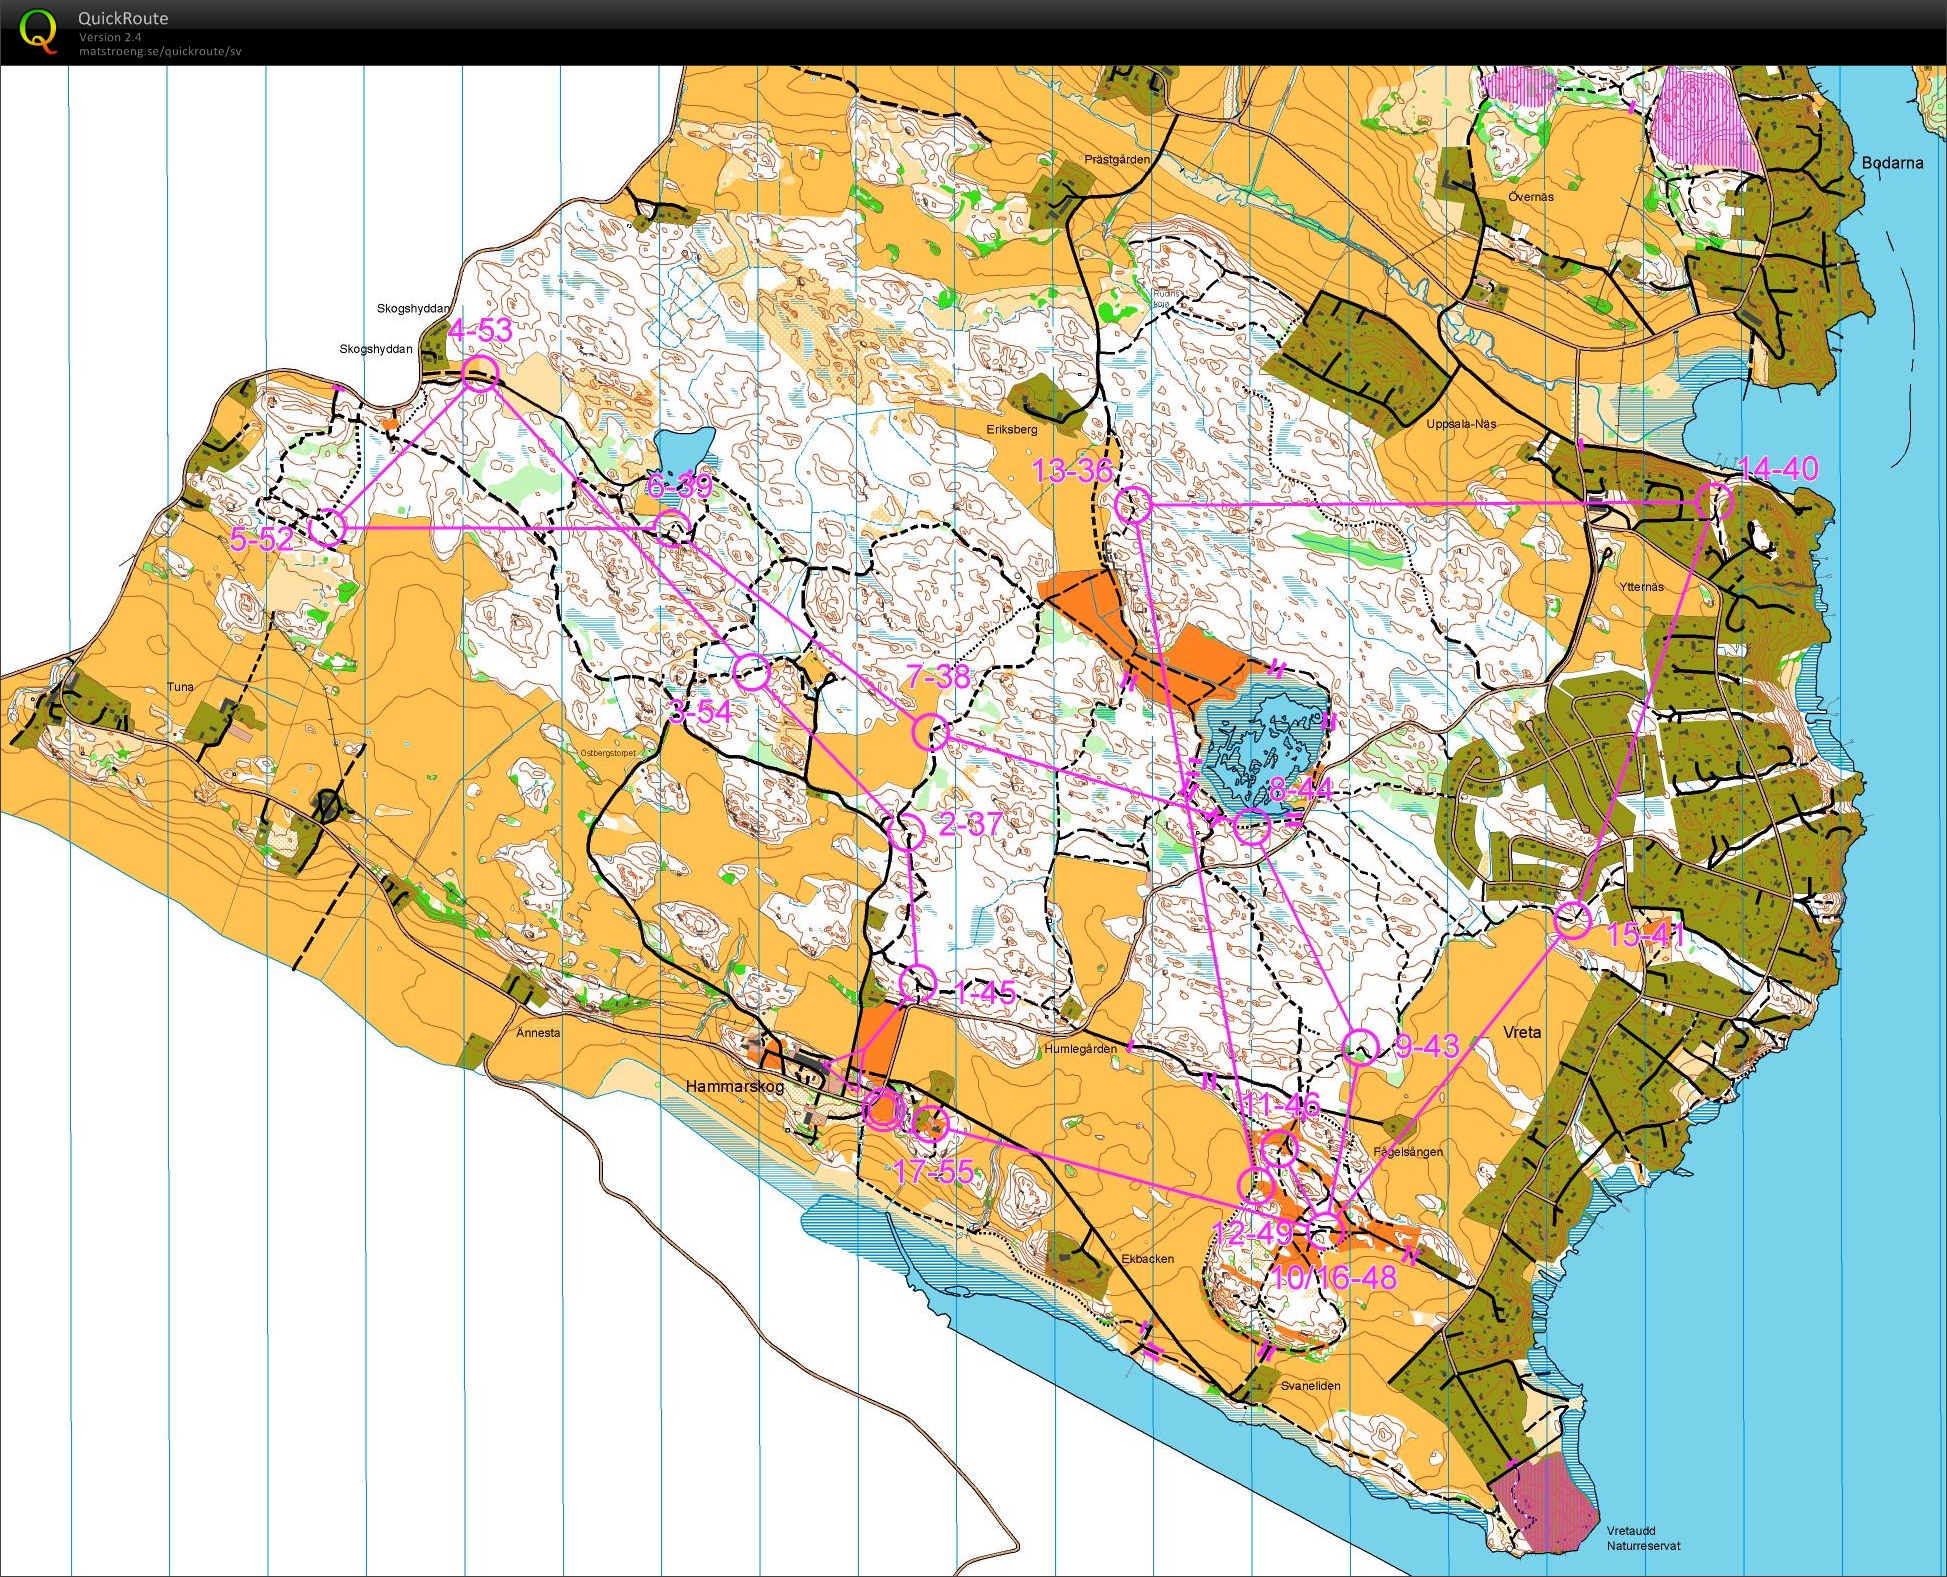Viewport: 1947px width, 1577px height.
Task: Click the 'Eriksberg' place name
Action: [1012, 429]
